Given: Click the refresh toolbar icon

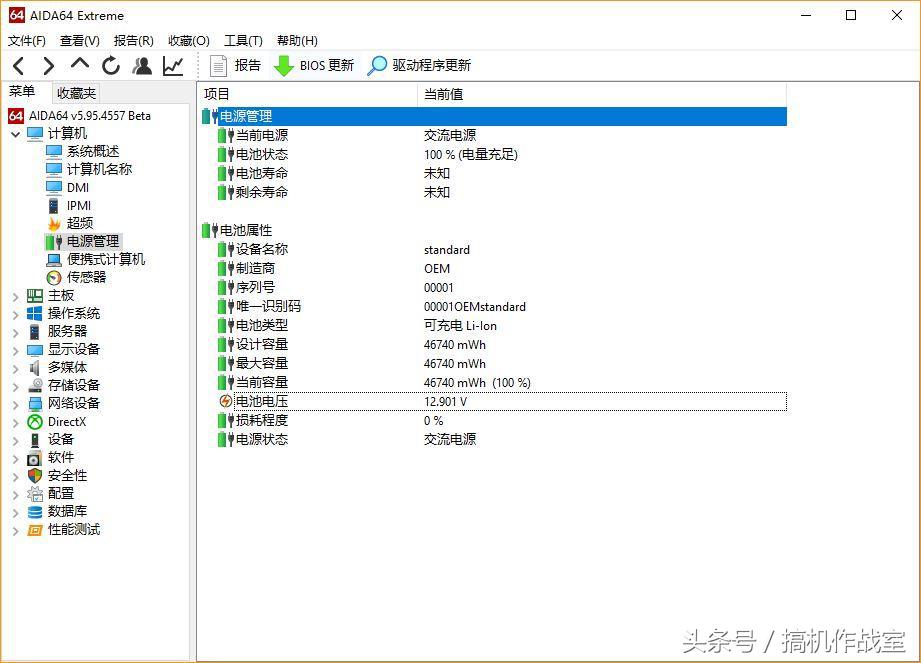Looking at the screenshot, I should [110, 64].
